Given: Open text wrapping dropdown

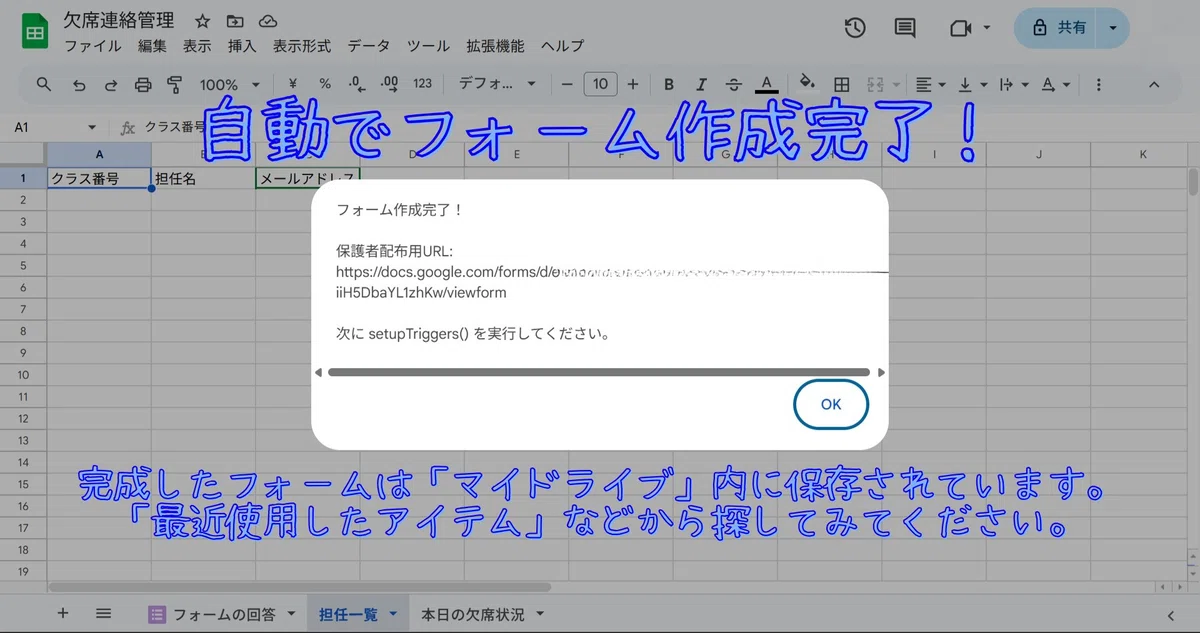Looking at the screenshot, I should (1013, 84).
